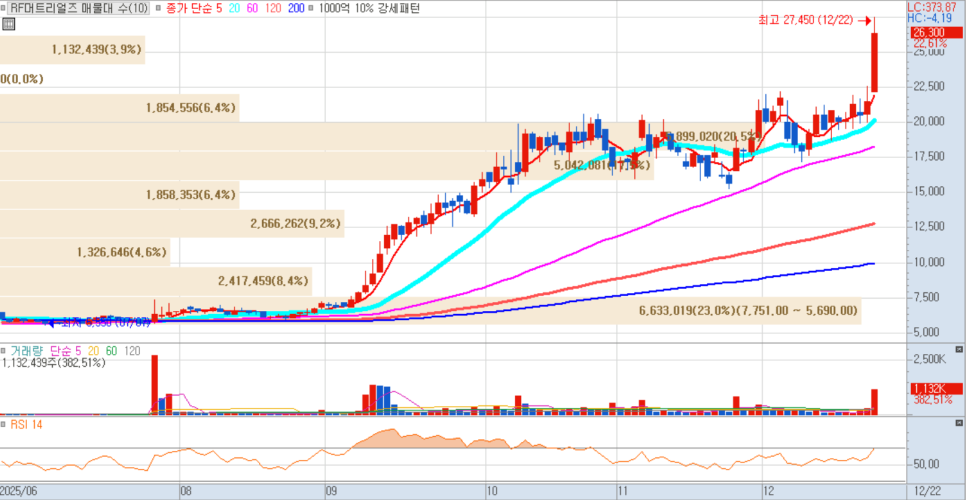Screen dimensions: 966x500
Task: Click the 10,000 price axis label
Action: point(929,262)
